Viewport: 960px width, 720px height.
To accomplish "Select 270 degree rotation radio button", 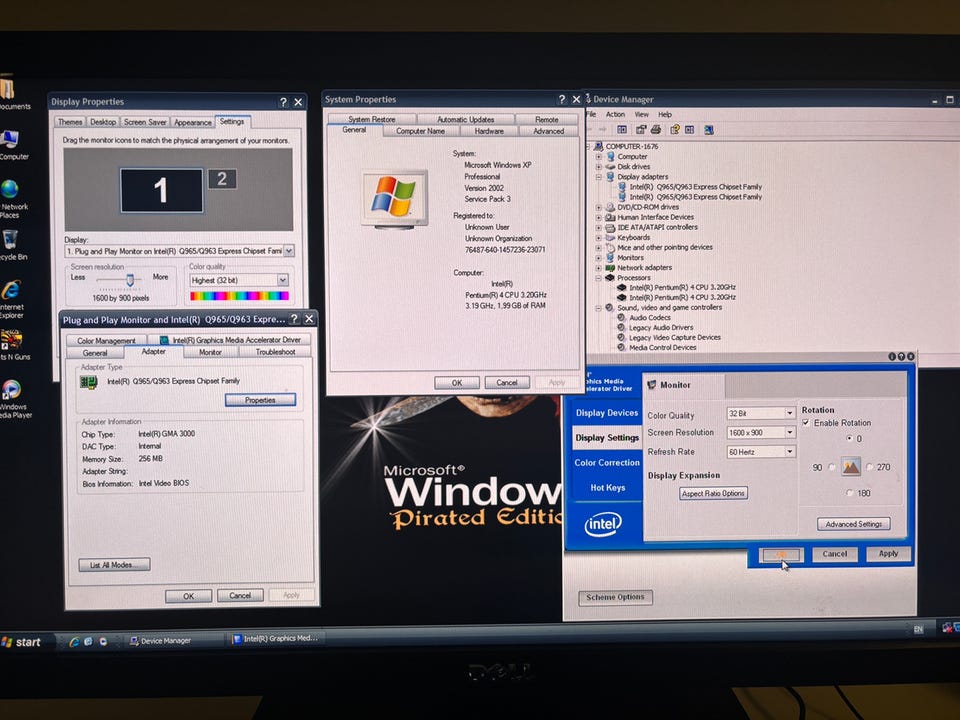I will tap(869, 467).
